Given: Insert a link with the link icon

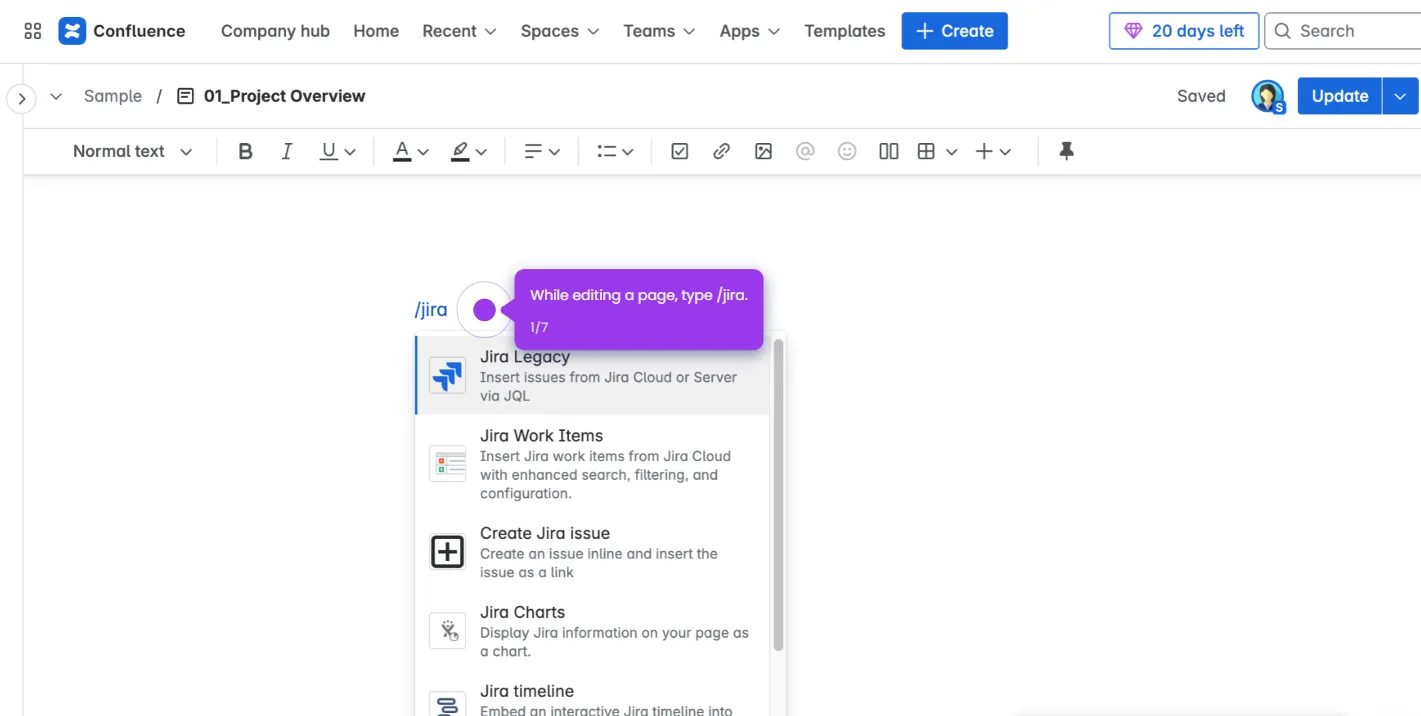Looking at the screenshot, I should pyautogui.click(x=721, y=151).
